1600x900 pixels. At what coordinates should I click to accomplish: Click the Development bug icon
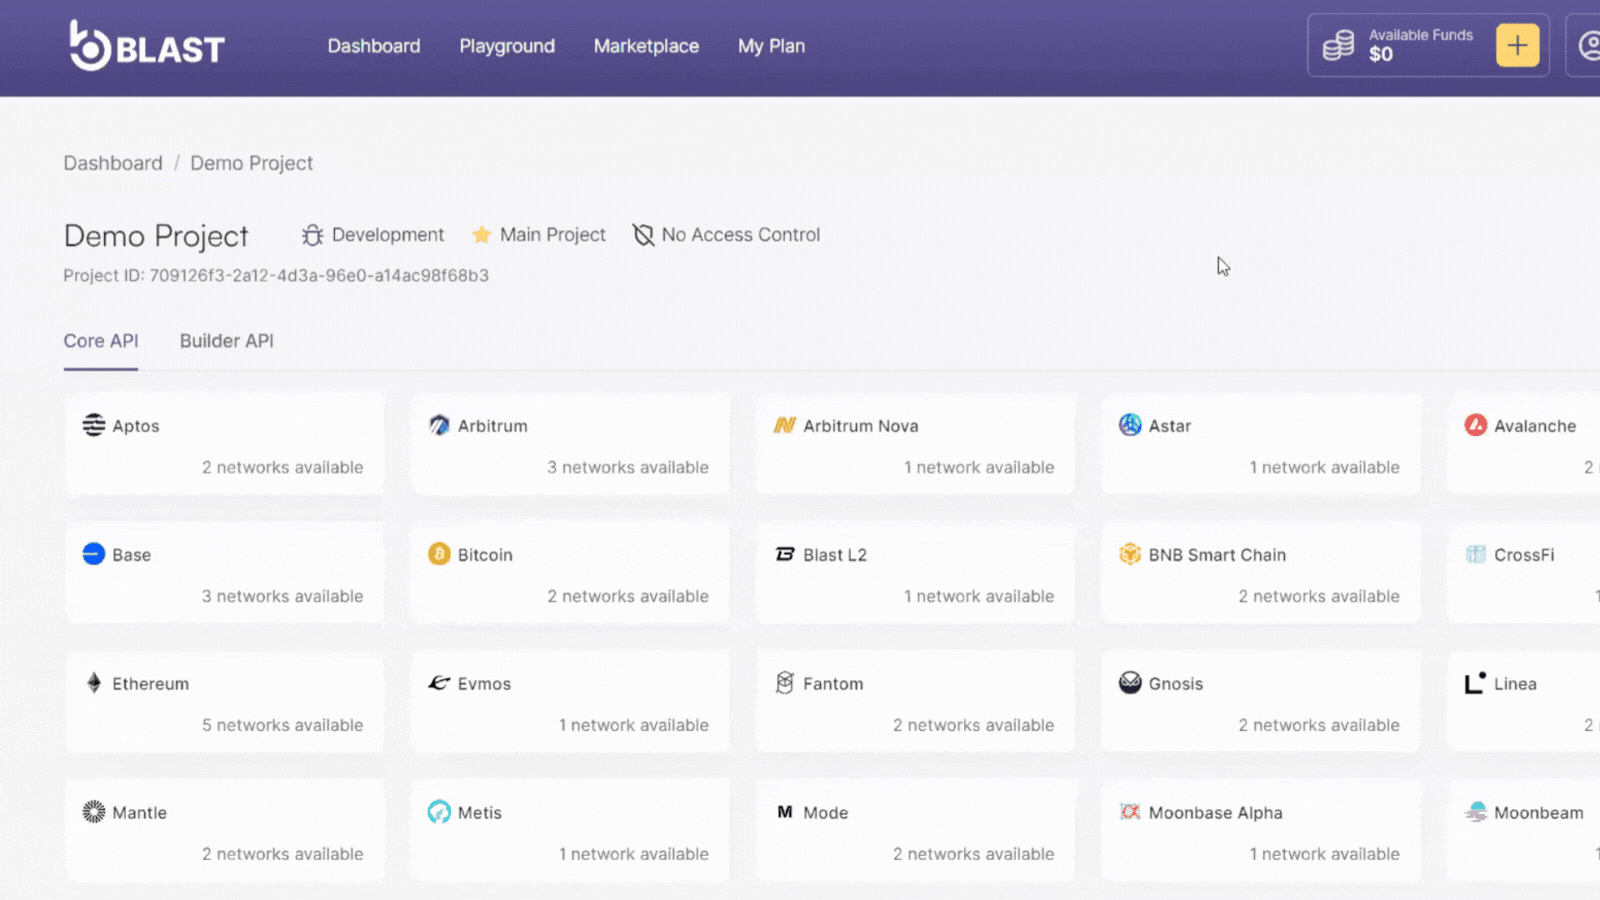[312, 235]
